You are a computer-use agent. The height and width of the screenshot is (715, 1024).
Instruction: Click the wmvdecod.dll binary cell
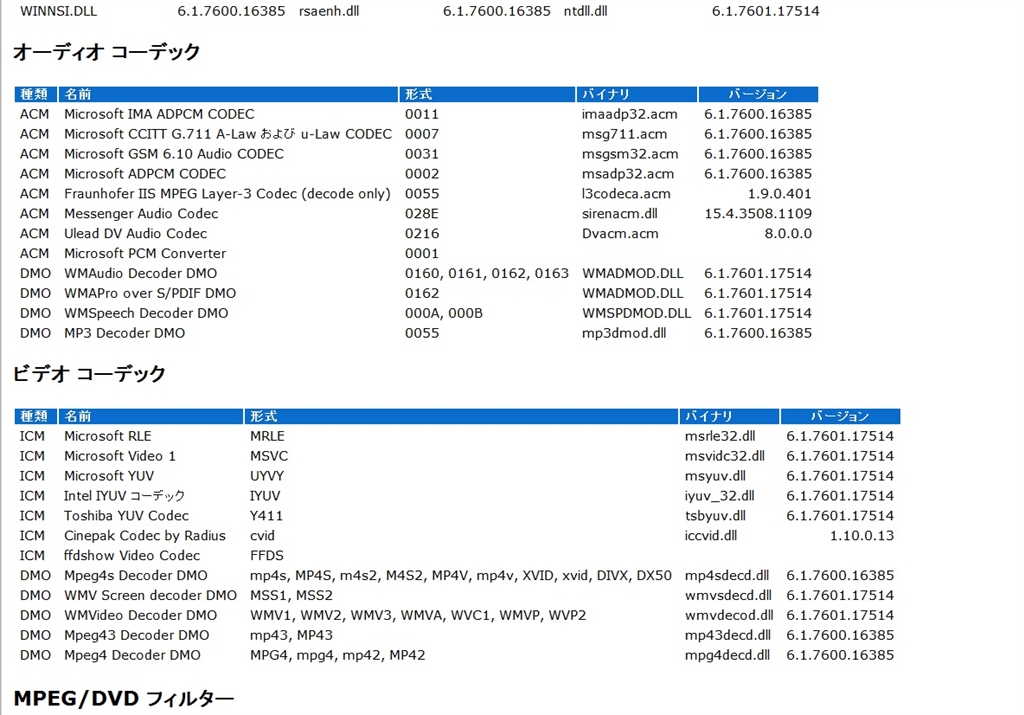tap(729, 615)
